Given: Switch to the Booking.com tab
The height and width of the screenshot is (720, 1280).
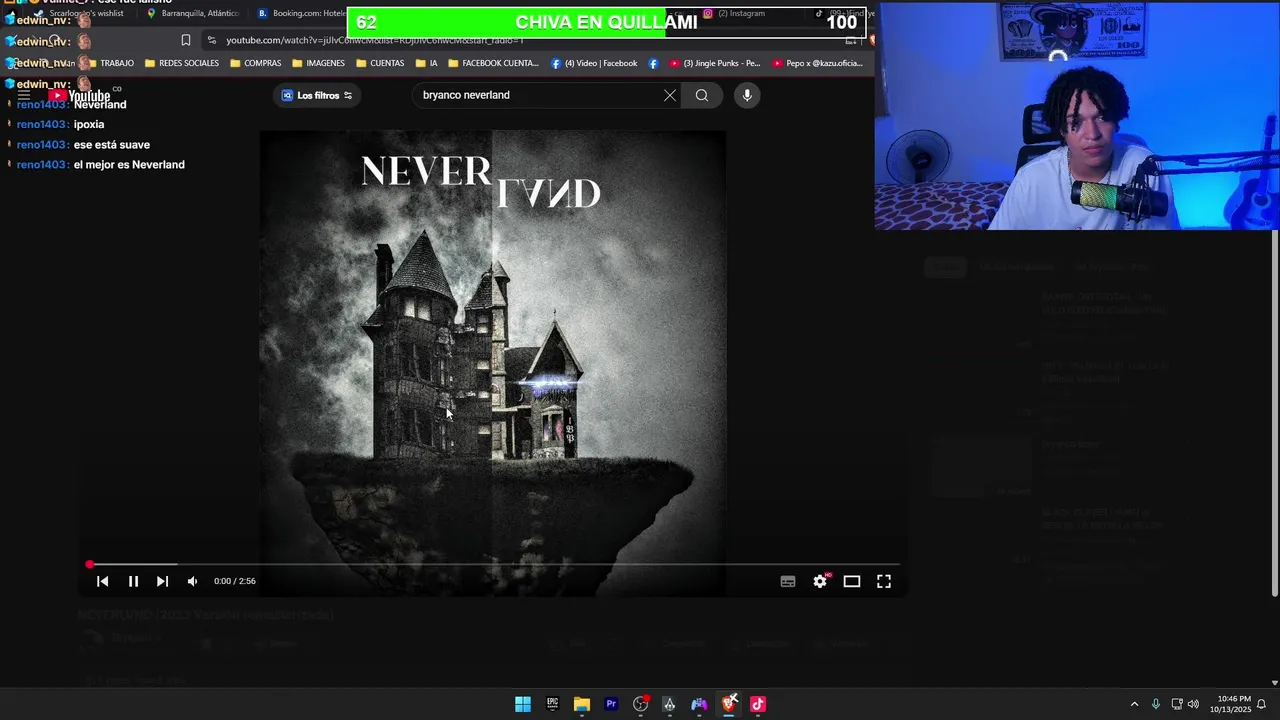Looking at the screenshot, I should [300, 13].
